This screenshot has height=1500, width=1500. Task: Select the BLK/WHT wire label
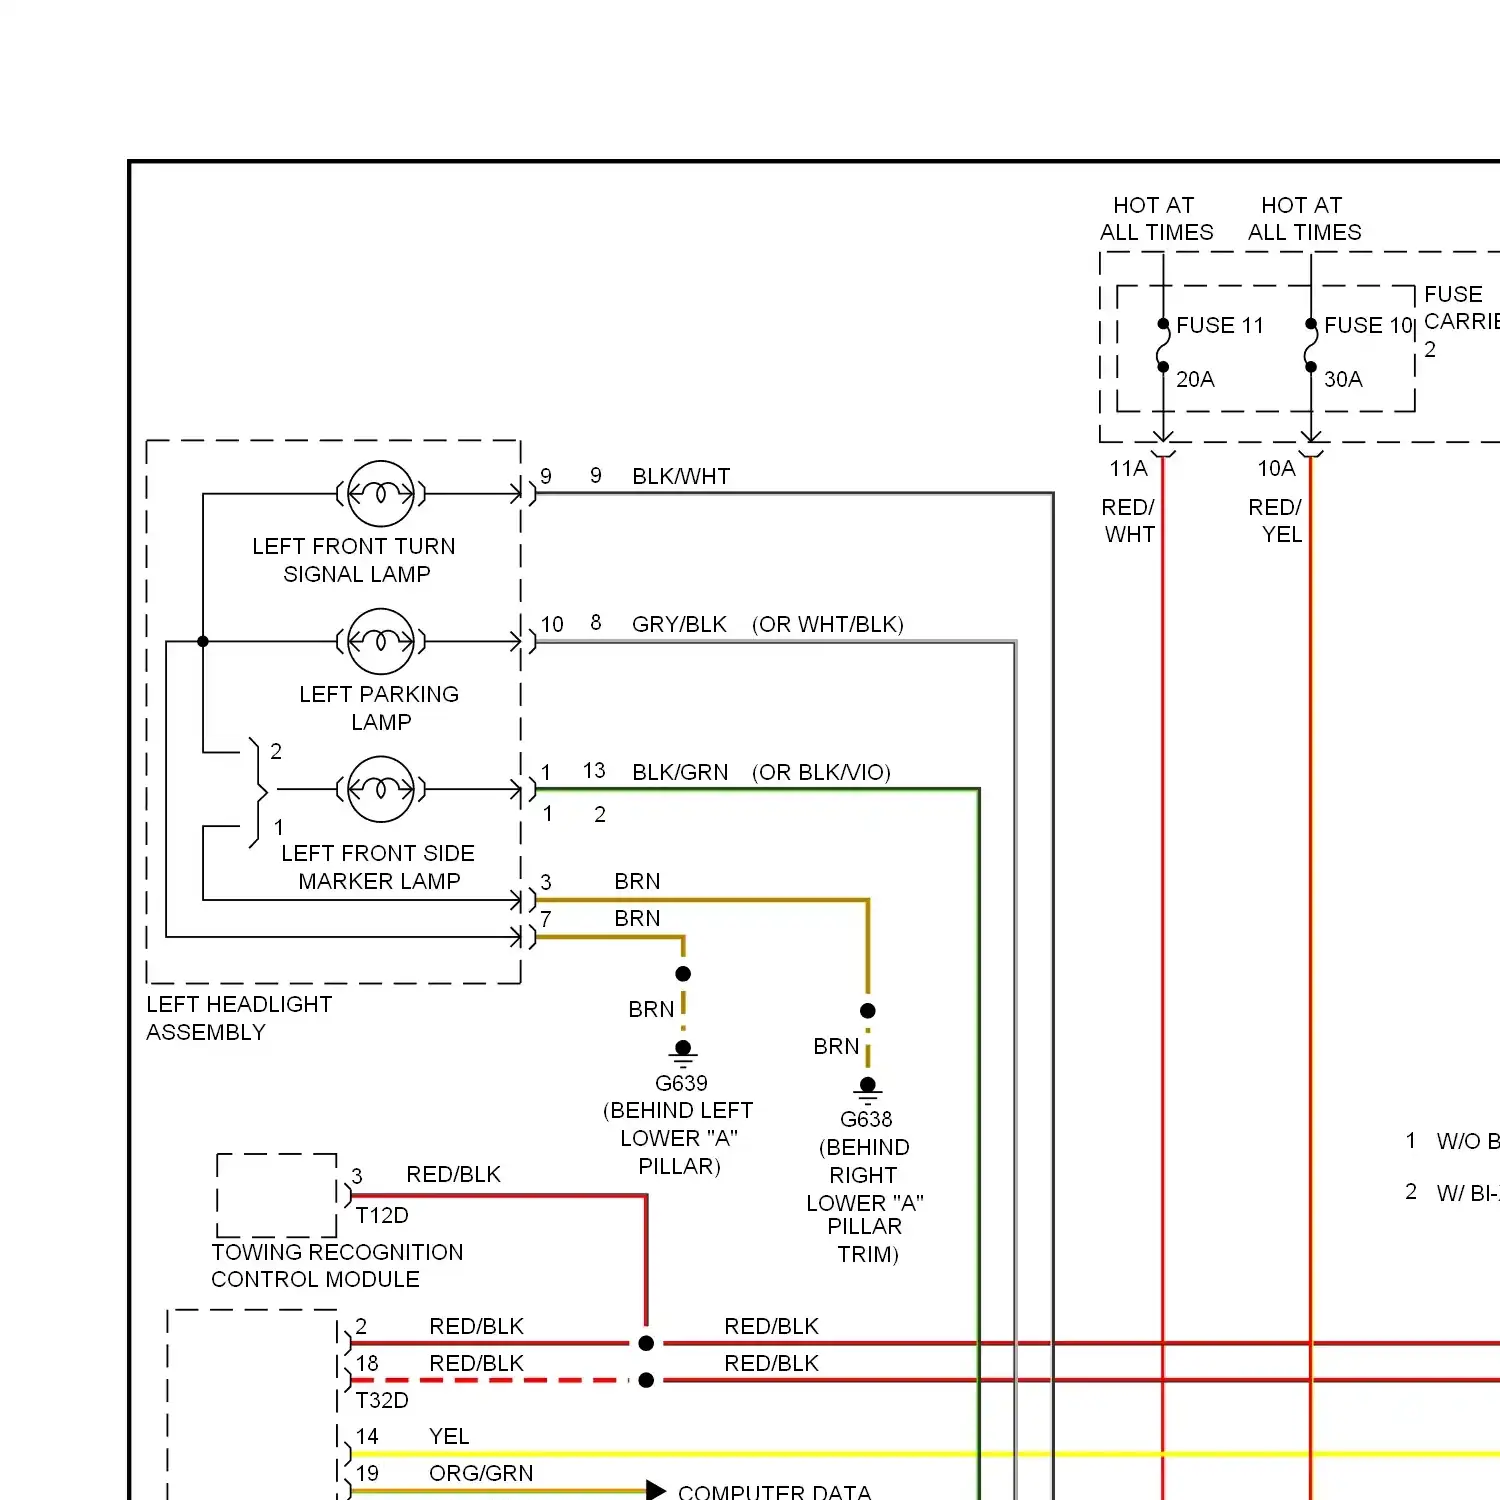tap(681, 477)
